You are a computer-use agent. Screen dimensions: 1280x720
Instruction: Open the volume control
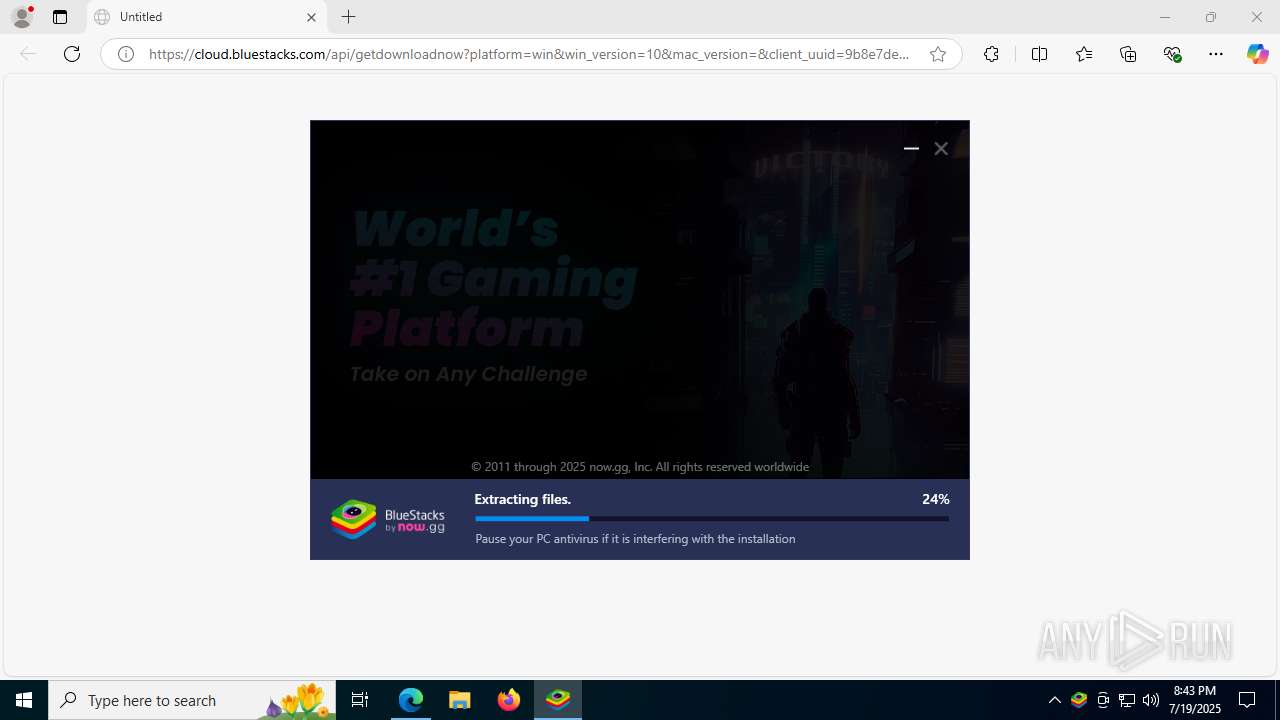coord(1151,700)
